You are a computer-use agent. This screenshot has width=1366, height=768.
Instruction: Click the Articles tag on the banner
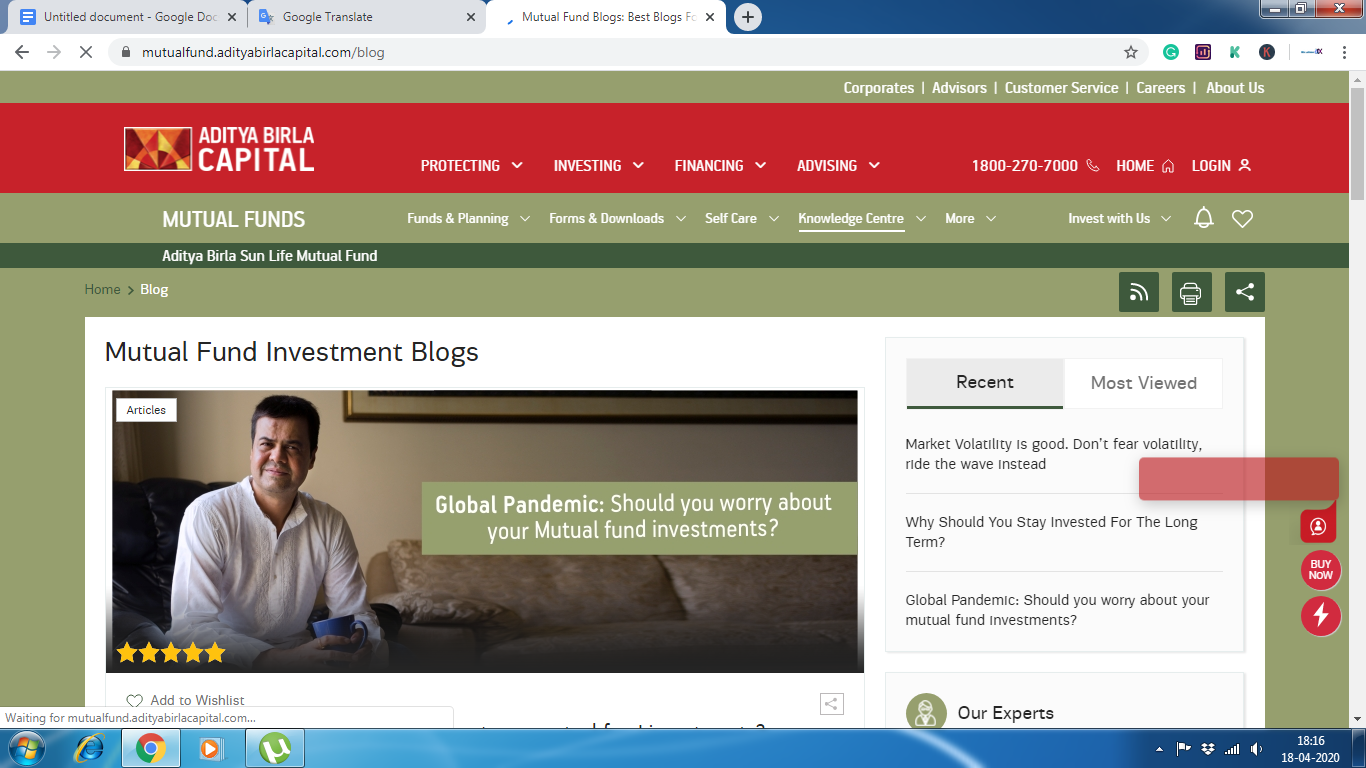146,410
